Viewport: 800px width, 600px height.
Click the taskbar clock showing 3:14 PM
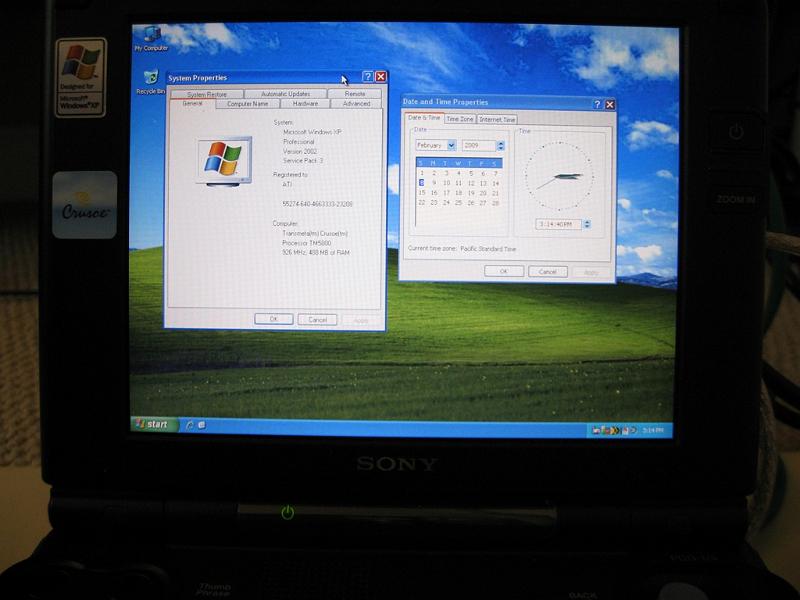pyautogui.click(x=653, y=430)
